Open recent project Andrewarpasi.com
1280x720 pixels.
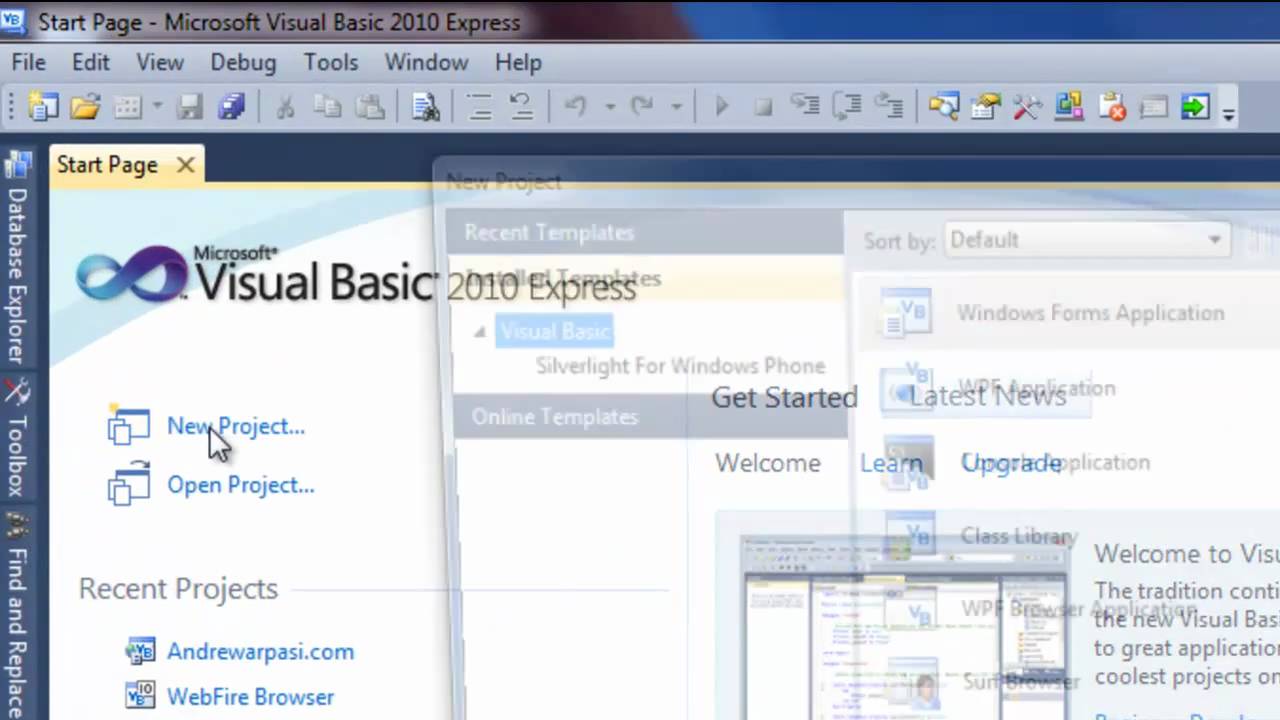(260, 651)
